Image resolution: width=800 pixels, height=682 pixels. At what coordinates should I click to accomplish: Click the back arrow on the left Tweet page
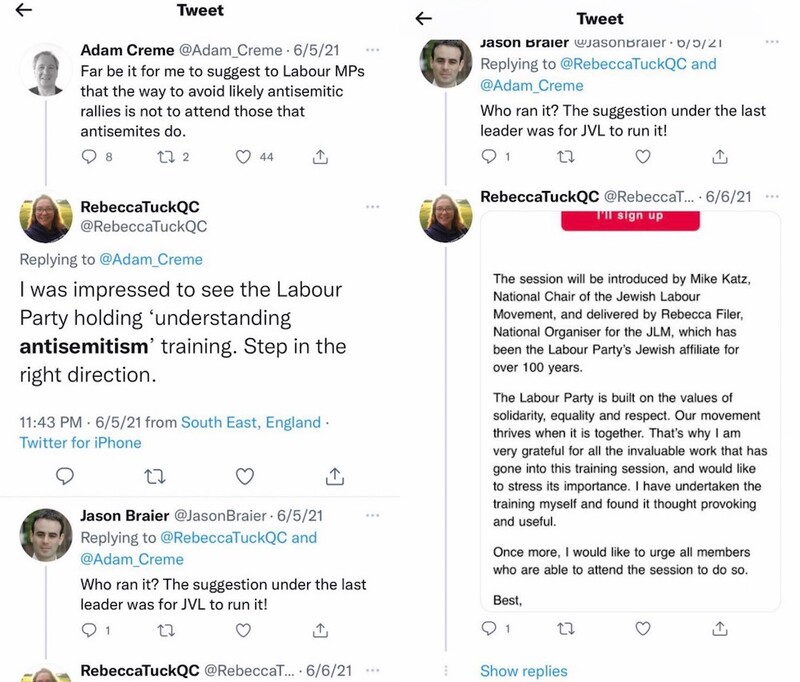(x=24, y=11)
